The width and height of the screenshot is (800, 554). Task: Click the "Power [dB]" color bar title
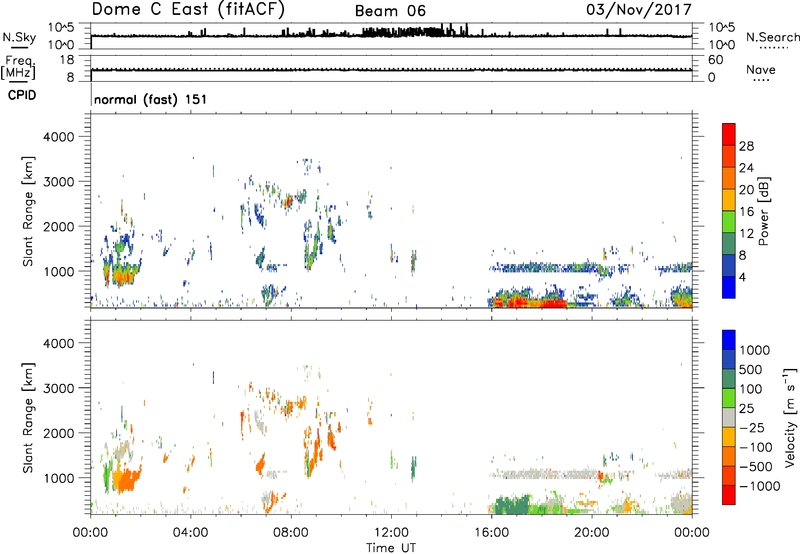tap(764, 211)
